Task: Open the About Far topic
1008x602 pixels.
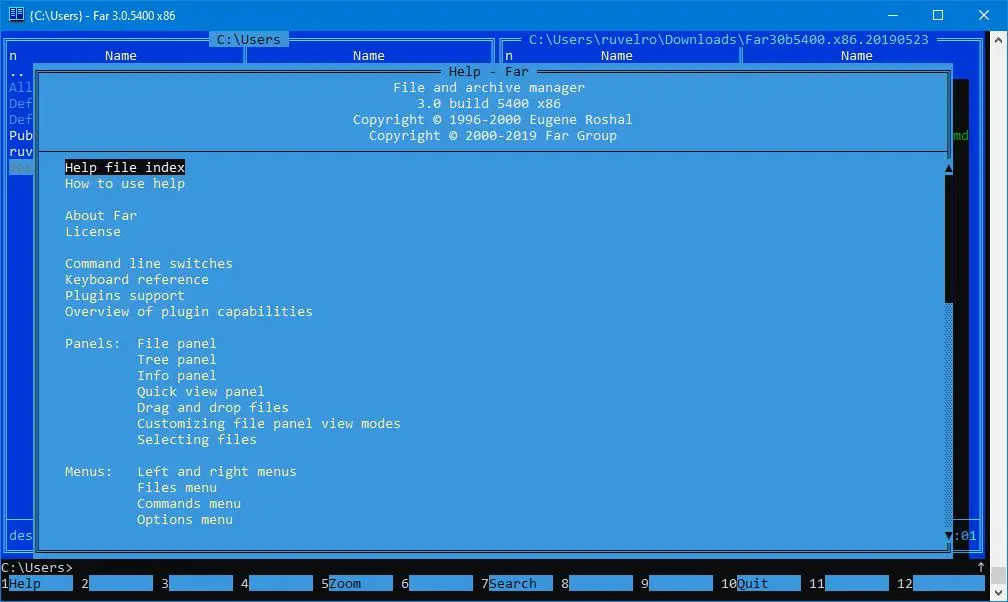Action: point(101,215)
